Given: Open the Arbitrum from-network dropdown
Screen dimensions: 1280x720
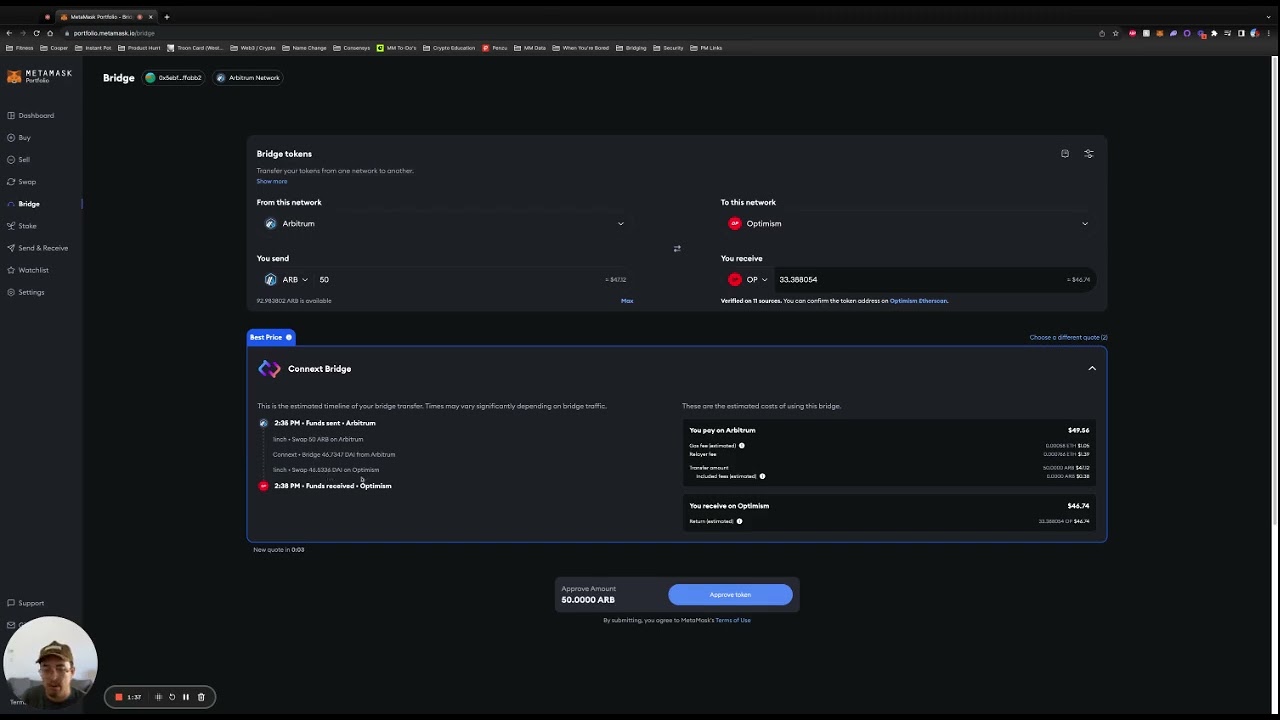Looking at the screenshot, I should [445, 223].
